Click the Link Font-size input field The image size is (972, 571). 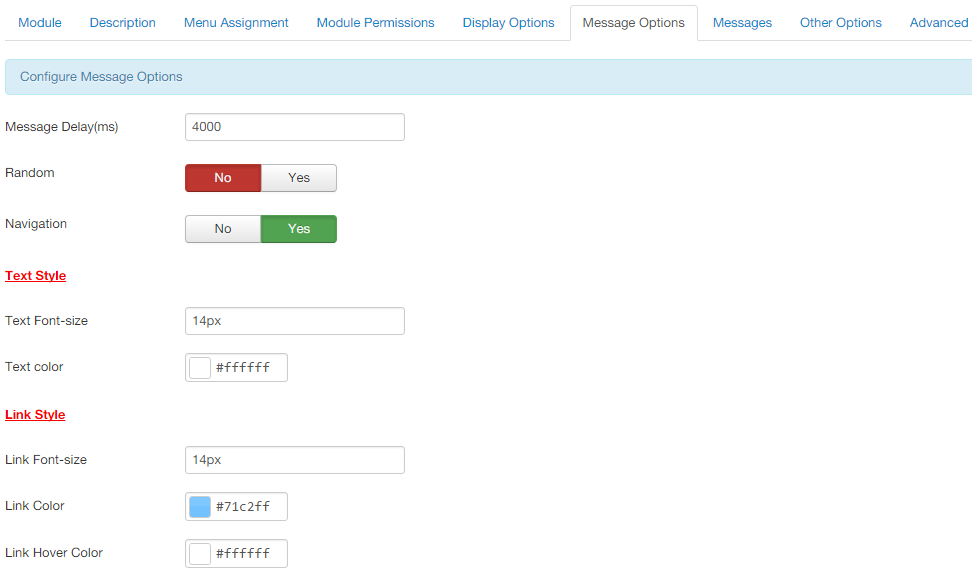click(x=295, y=460)
